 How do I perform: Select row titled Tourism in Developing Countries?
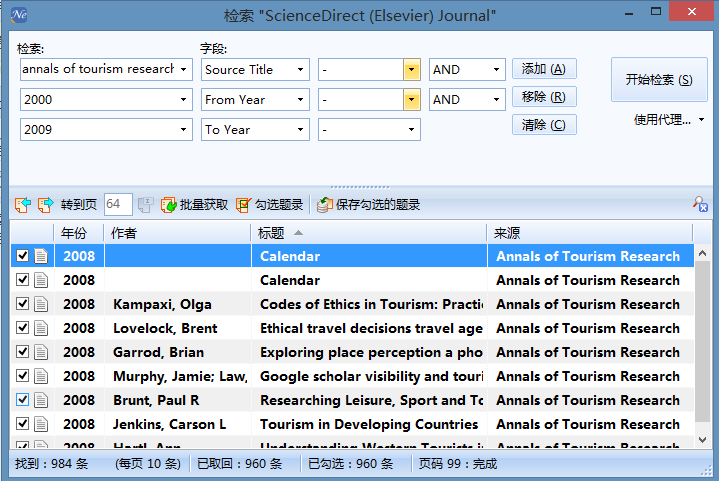pyautogui.click(x=352, y=424)
